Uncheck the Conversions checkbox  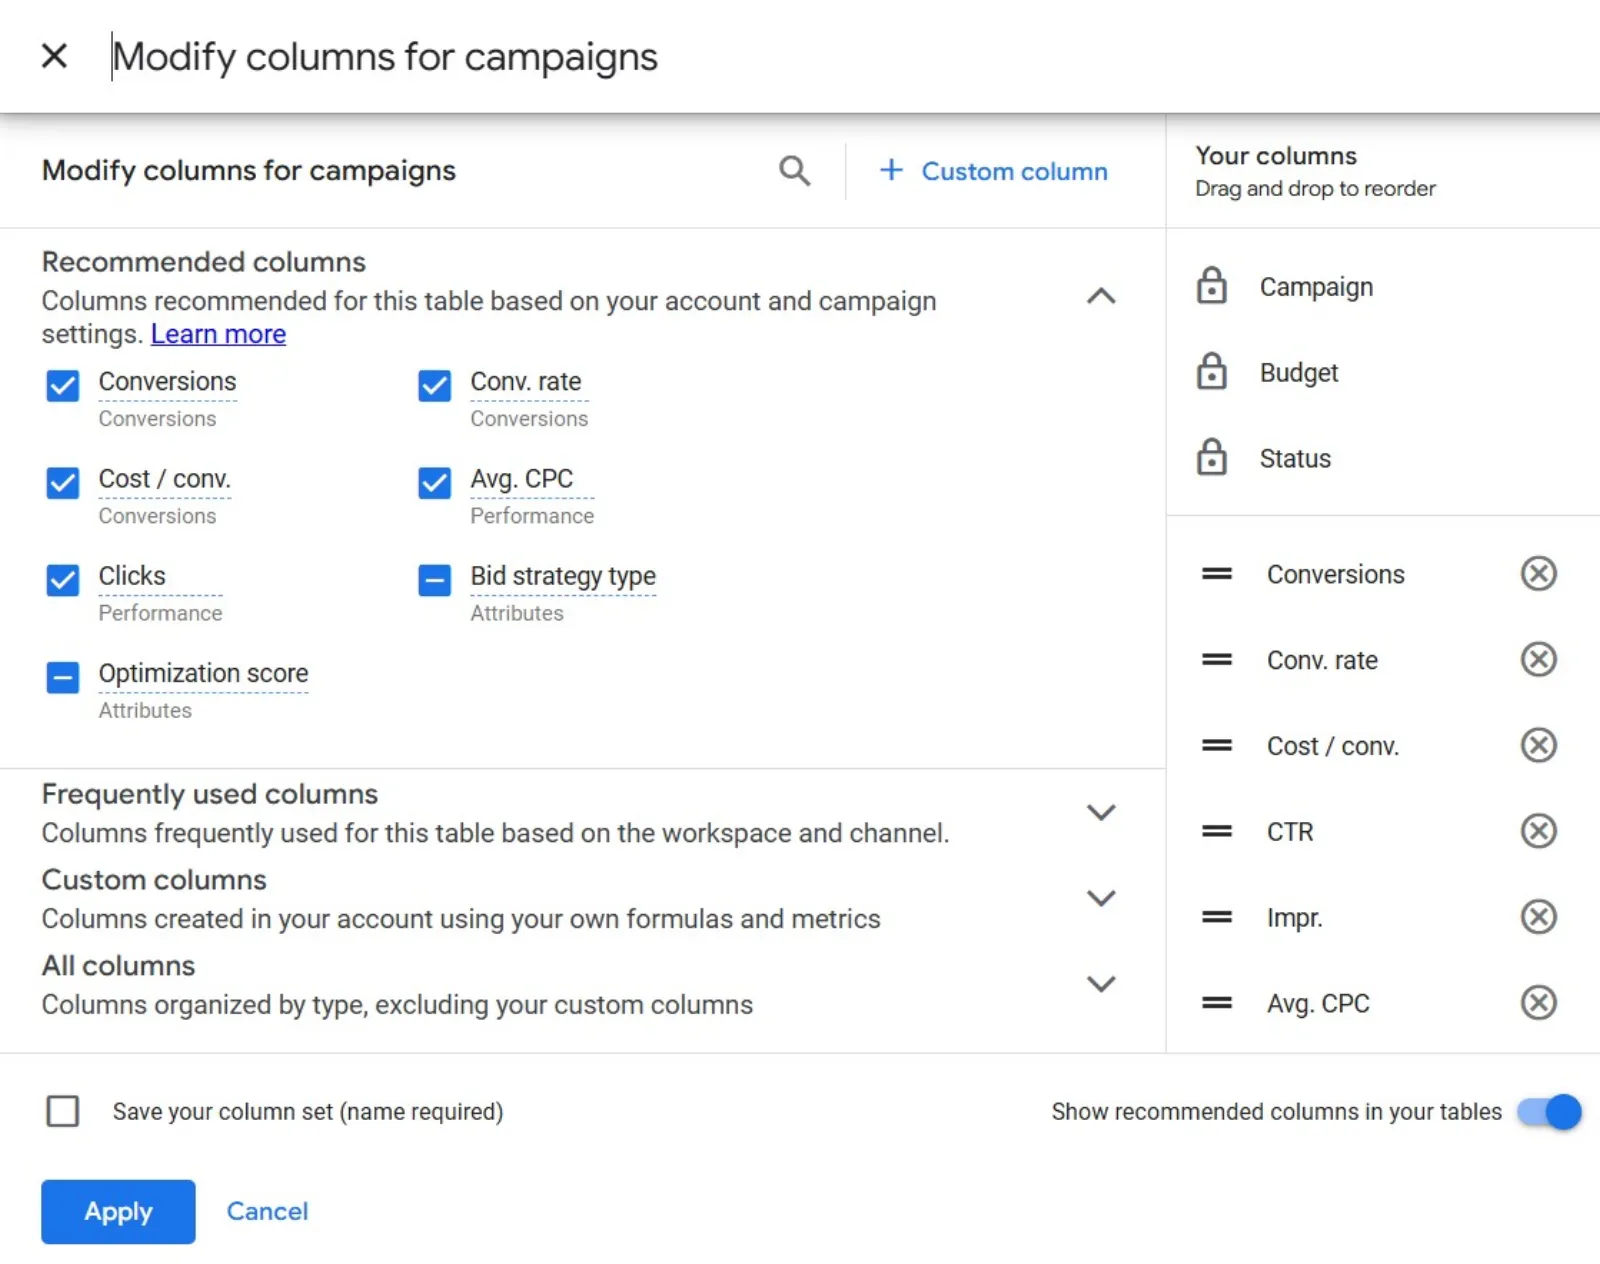click(x=63, y=386)
